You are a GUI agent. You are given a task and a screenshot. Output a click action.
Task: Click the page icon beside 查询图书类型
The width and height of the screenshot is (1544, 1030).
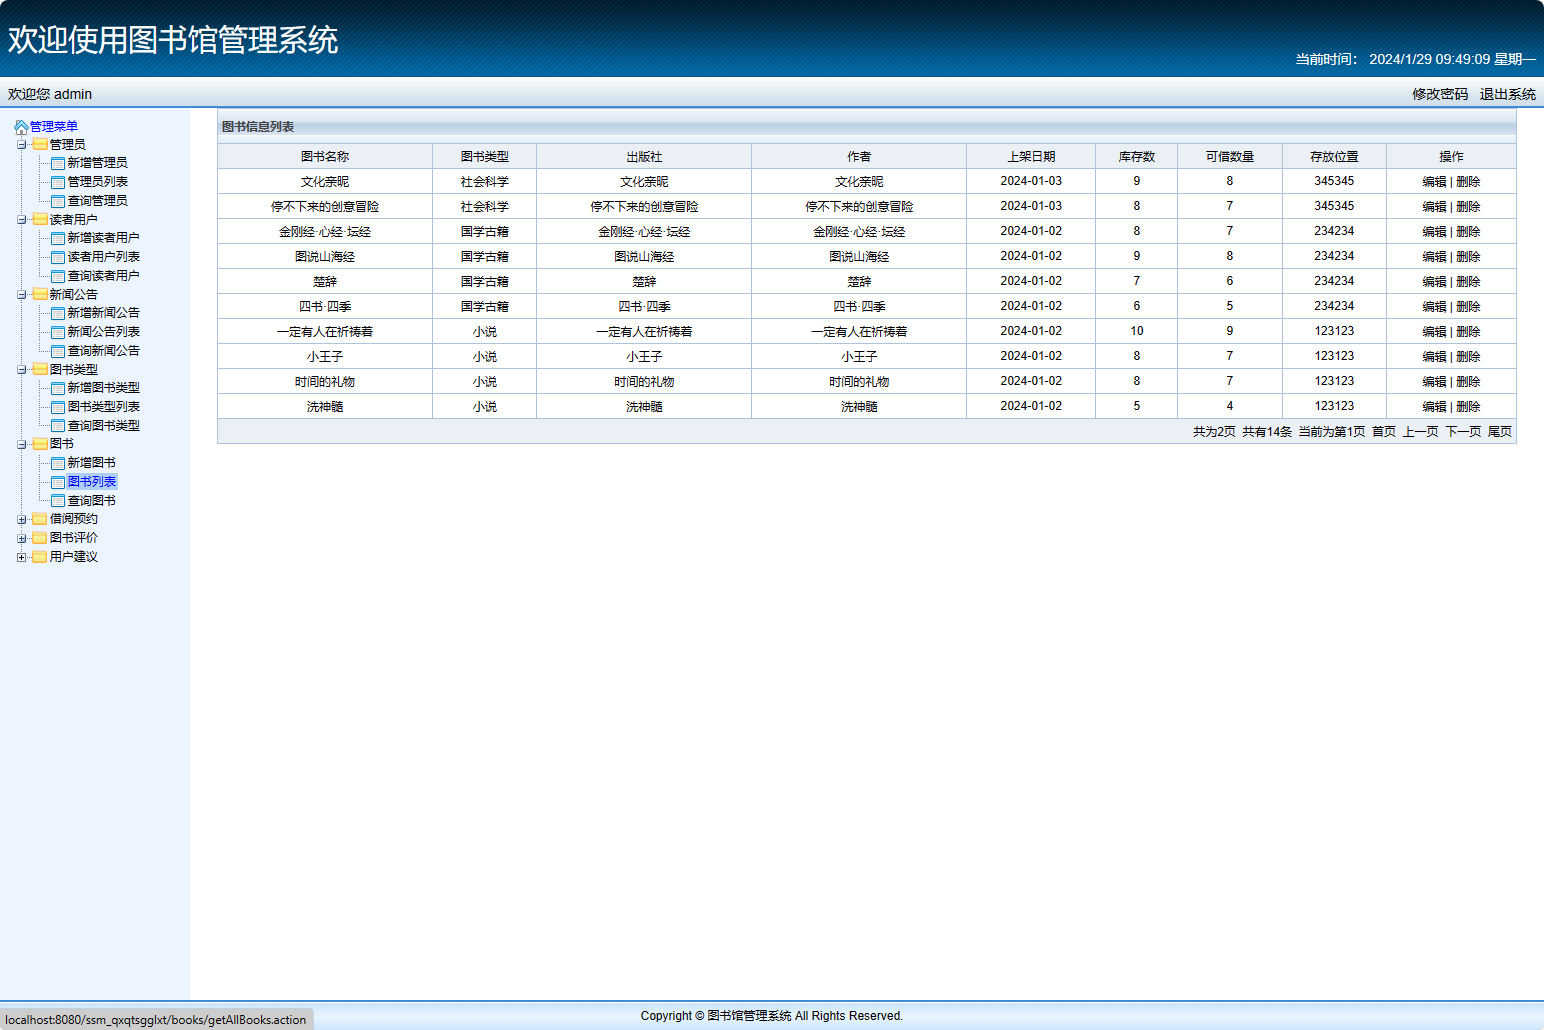pyautogui.click(x=58, y=426)
